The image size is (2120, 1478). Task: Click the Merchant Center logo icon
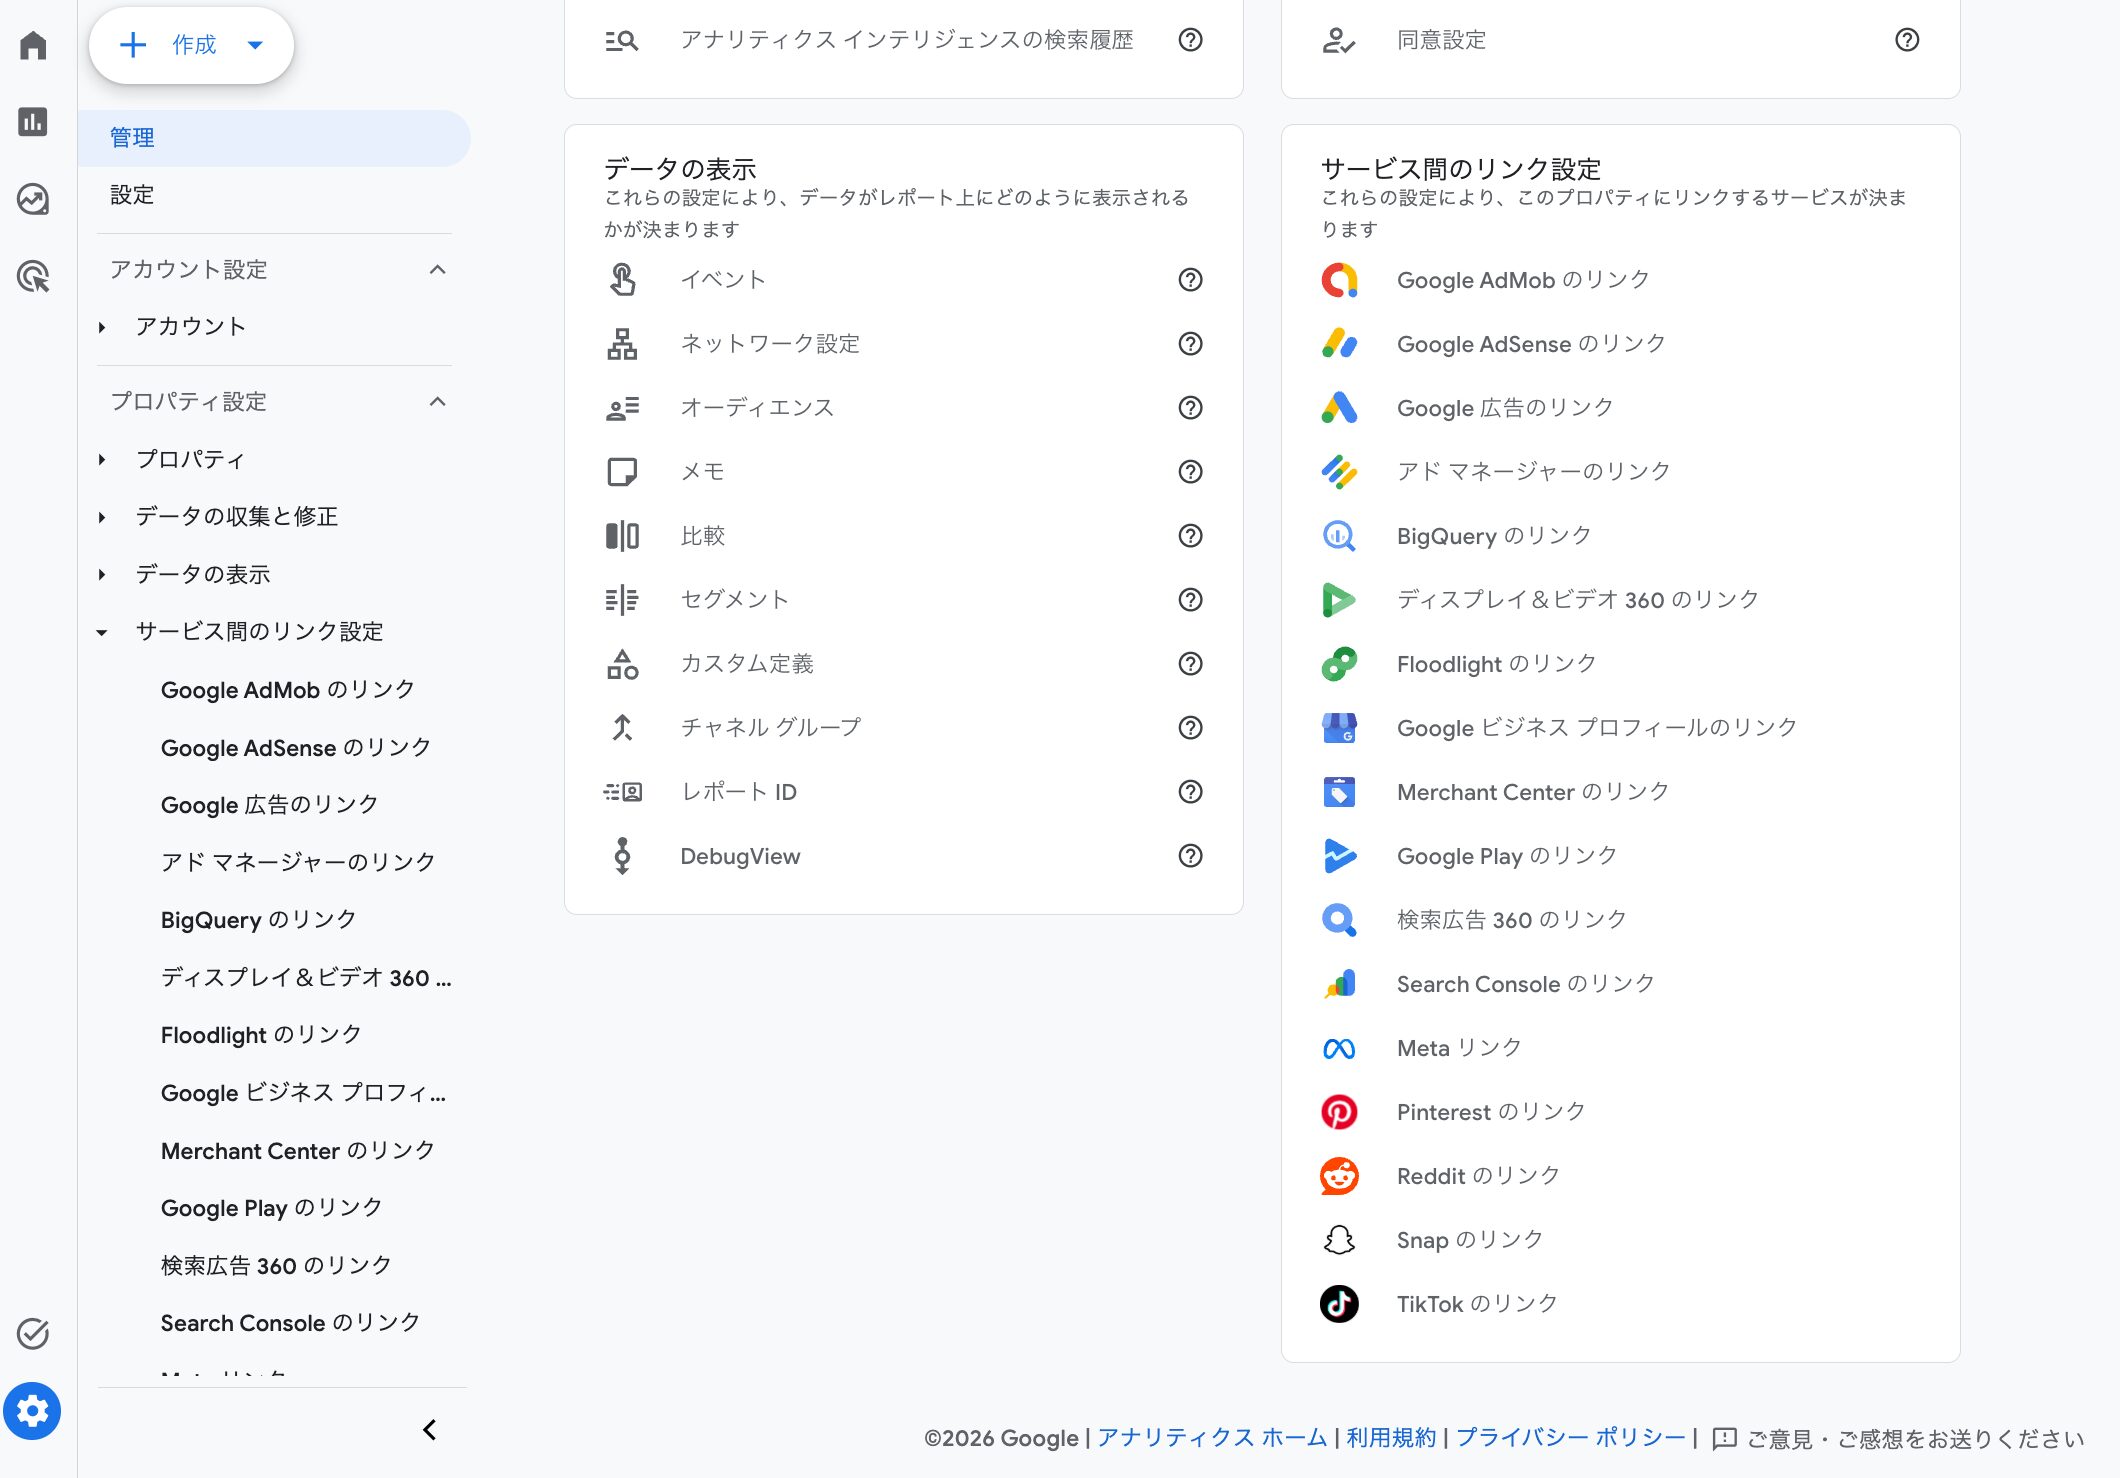(1339, 792)
